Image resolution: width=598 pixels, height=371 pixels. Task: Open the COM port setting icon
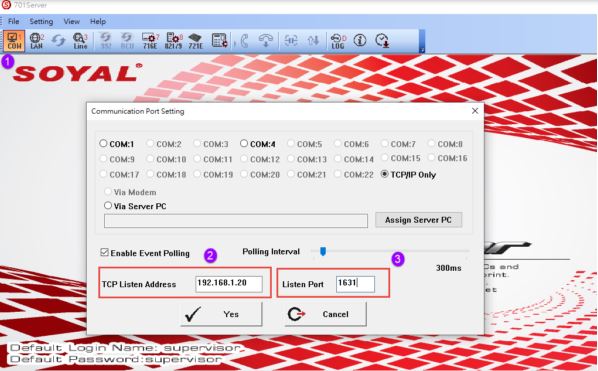click(x=14, y=40)
